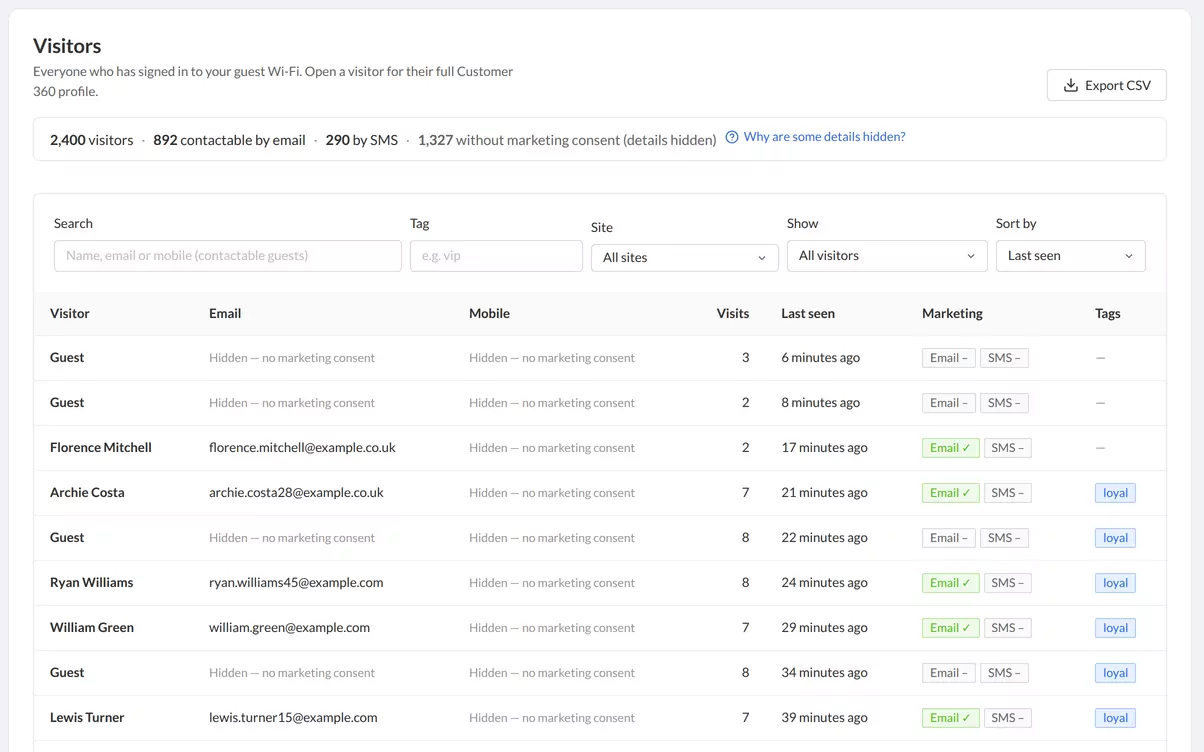Screen dimensions: 1204x752
Task: Click the question mark help icon
Action: (732, 137)
